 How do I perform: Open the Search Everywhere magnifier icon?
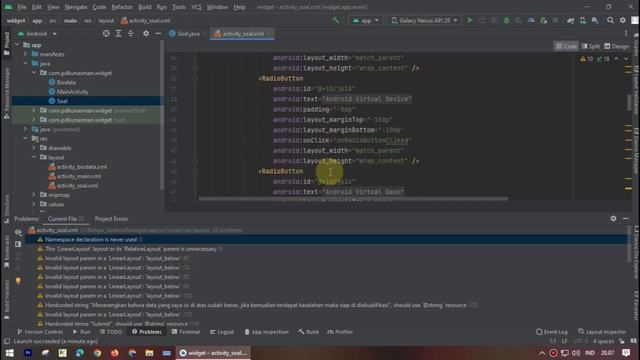tap(610, 20)
